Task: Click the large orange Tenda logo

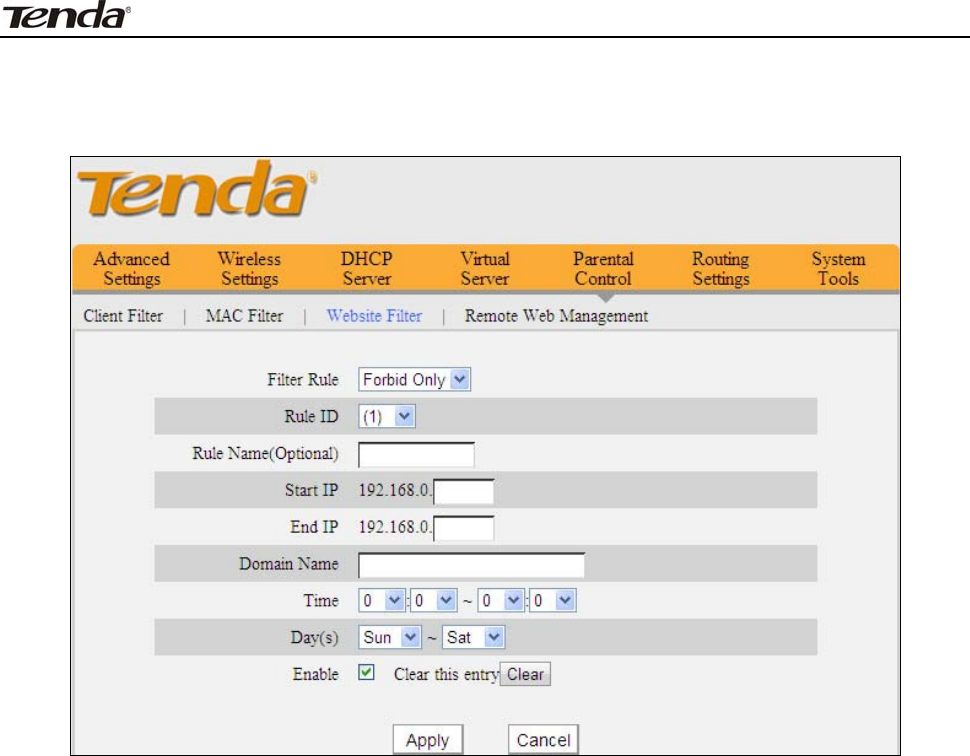Action: pos(197,189)
